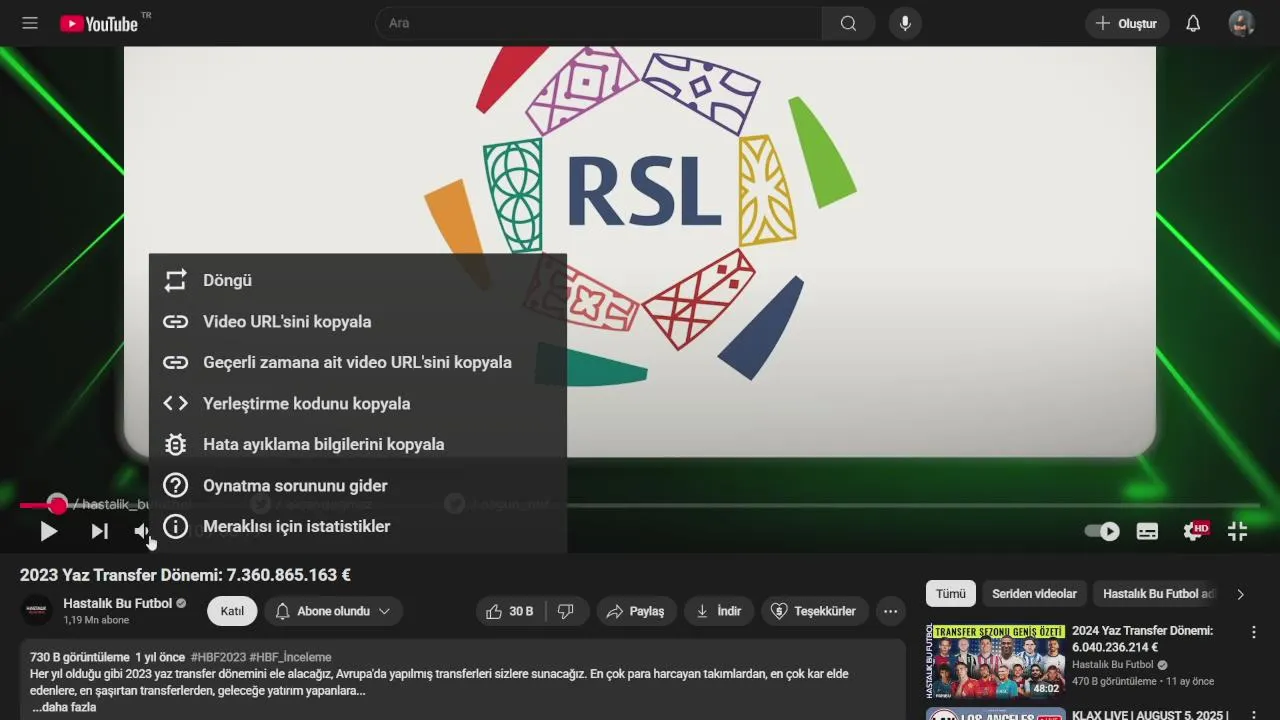The width and height of the screenshot is (1280, 720).
Task: Select Hata ayıklama bilgilerini kopyala
Action: 358,445
